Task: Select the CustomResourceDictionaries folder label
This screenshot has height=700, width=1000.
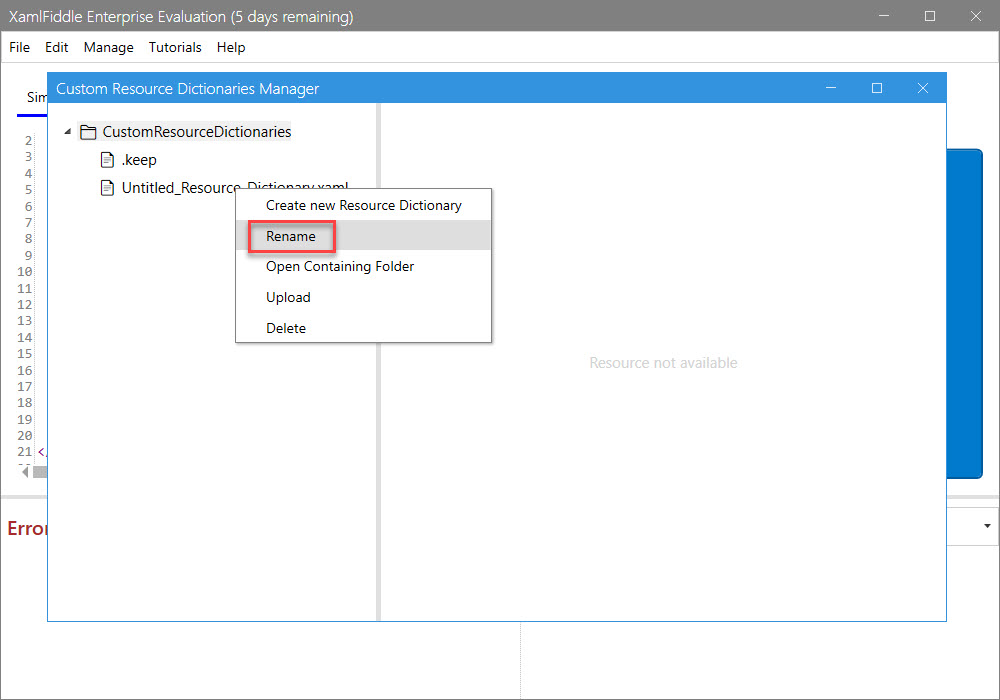Action: point(196,132)
